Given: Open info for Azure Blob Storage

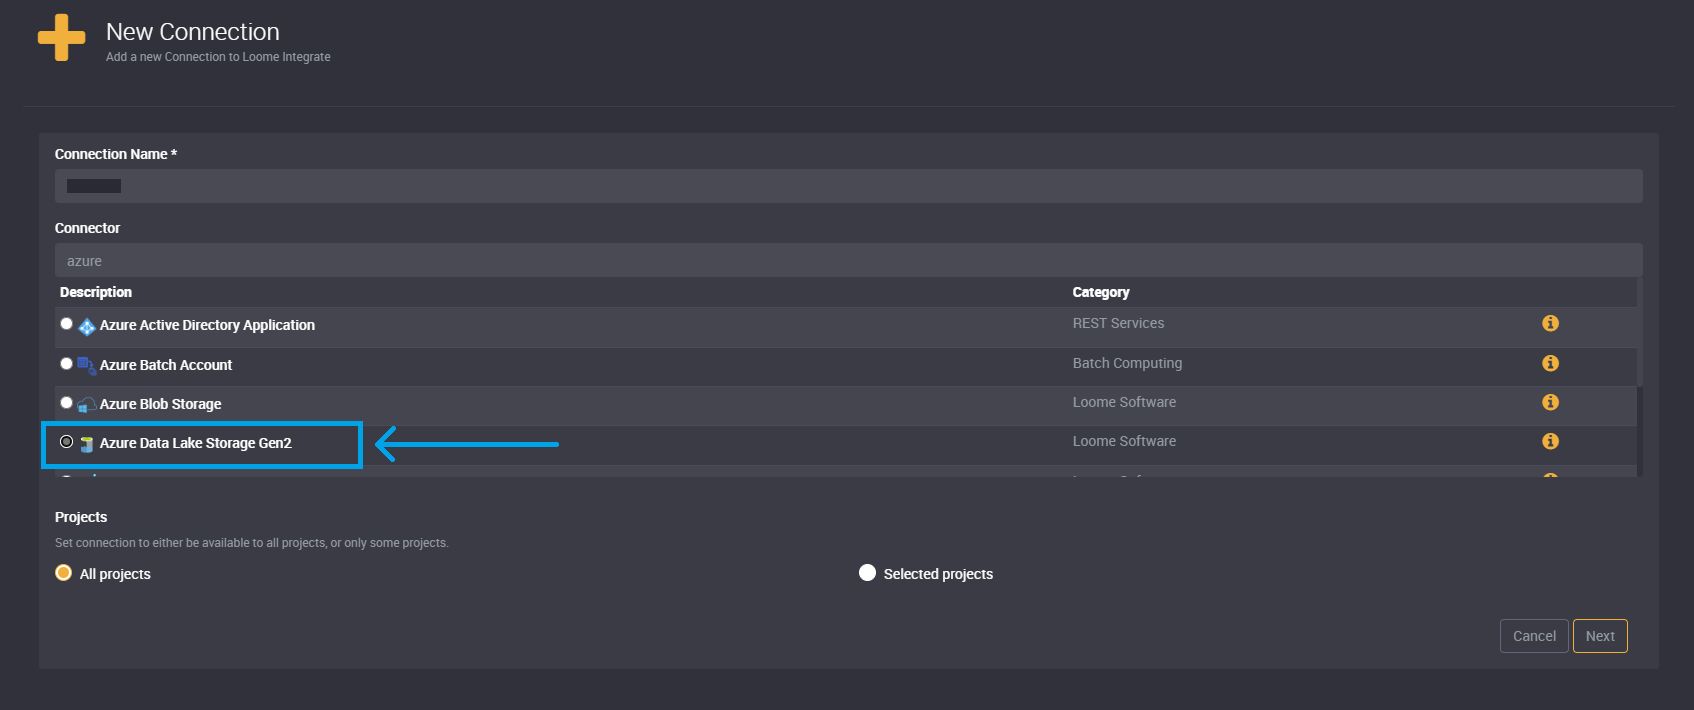Looking at the screenshot, I should coord(1550,402).
